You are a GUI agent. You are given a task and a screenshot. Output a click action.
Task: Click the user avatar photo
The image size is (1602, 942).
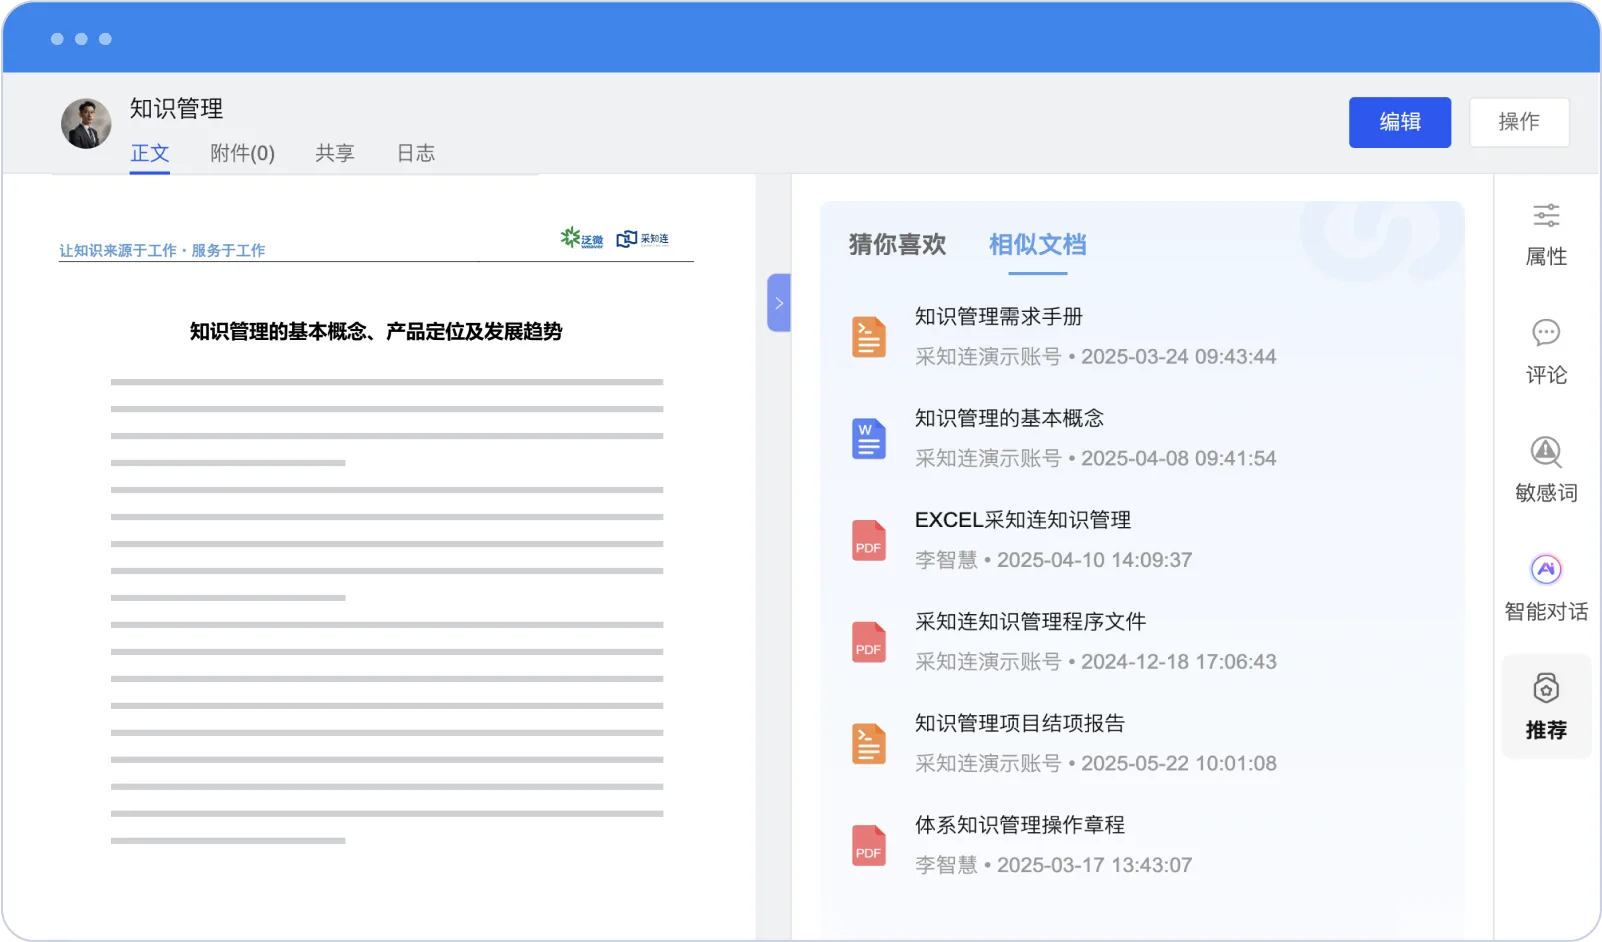pos(86,123)
